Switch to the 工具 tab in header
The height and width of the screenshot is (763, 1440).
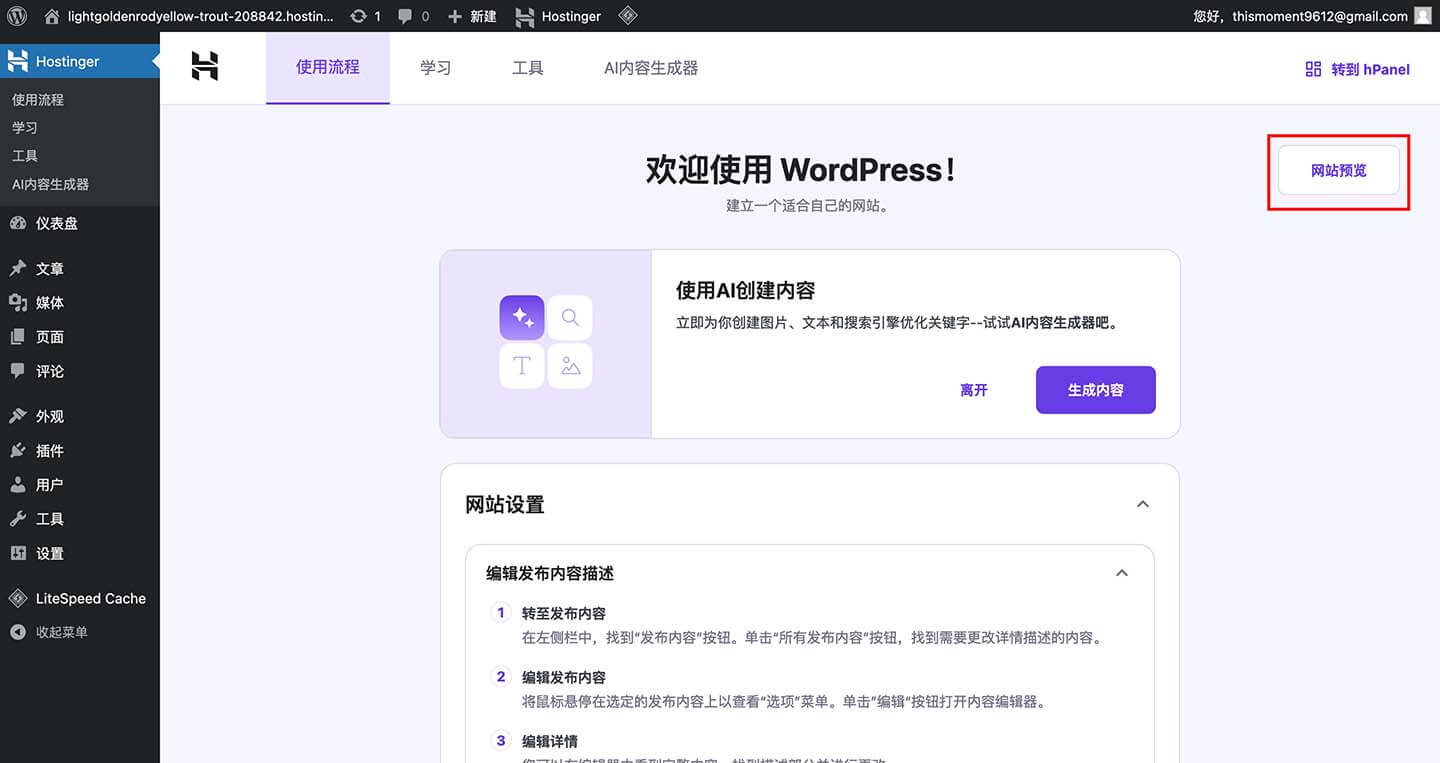click(528, 68)
